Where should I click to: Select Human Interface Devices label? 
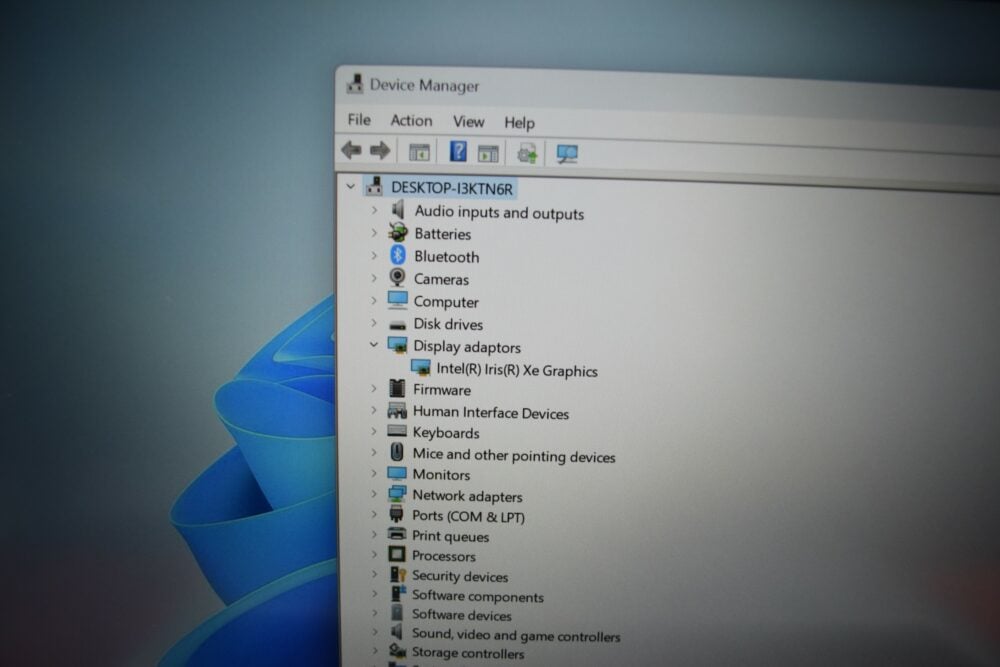(x=490, y=413)
